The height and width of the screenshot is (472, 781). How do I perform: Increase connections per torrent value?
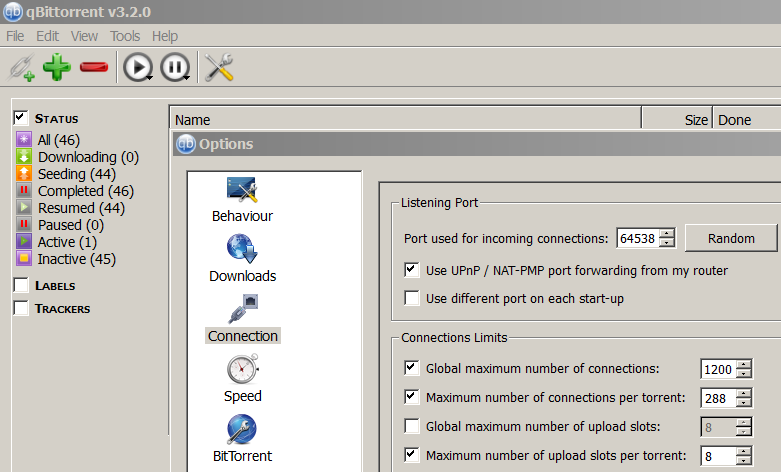[x=744, y=393]
